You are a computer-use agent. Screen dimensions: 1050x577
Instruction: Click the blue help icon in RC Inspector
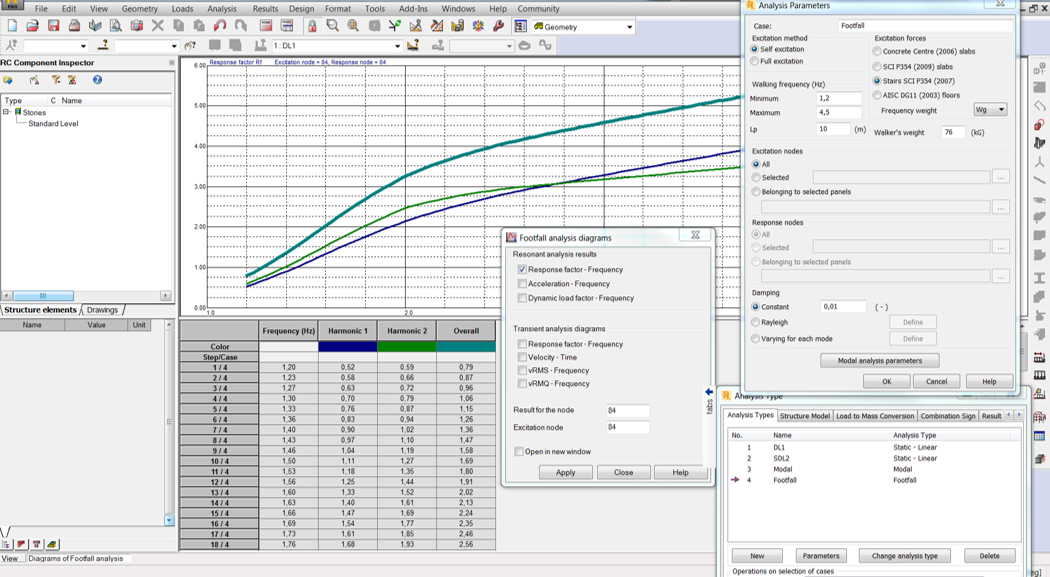[97, 80]
